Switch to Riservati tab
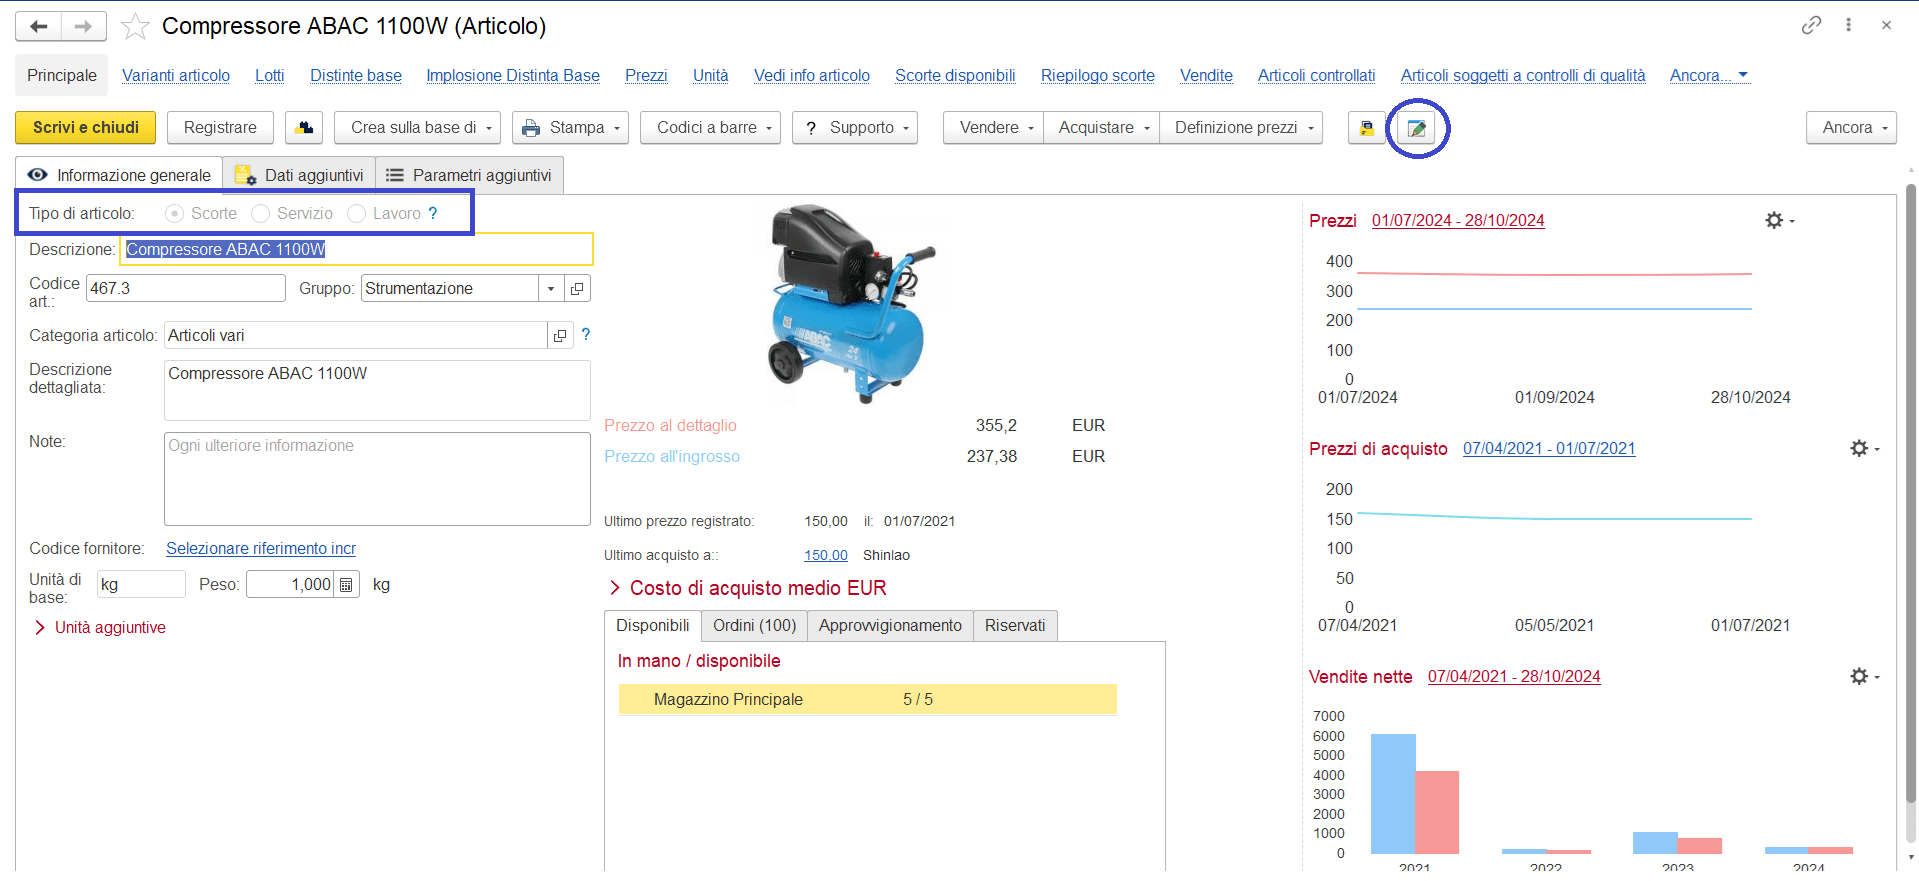1919x881 pixels. [1015, 626]
